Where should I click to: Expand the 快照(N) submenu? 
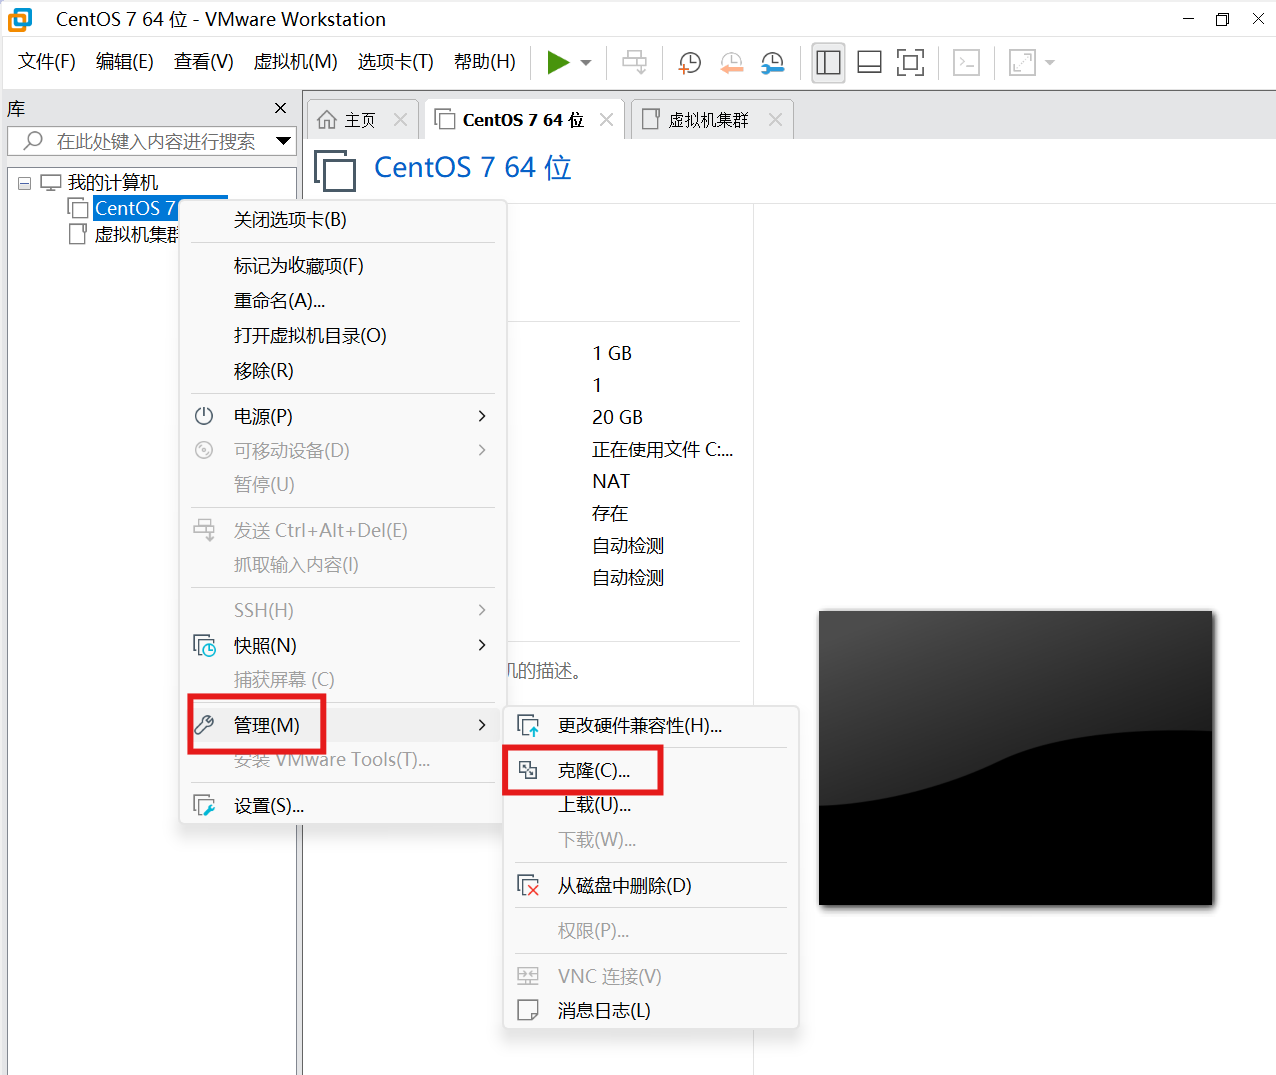[x=343, y=646]
